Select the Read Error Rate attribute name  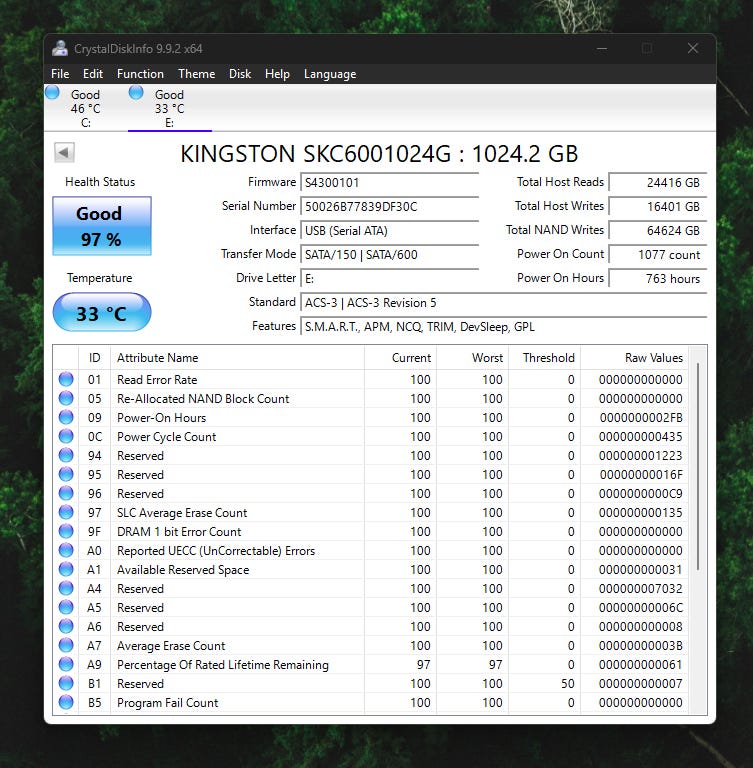pyautogui.click(x=157, y=380)
